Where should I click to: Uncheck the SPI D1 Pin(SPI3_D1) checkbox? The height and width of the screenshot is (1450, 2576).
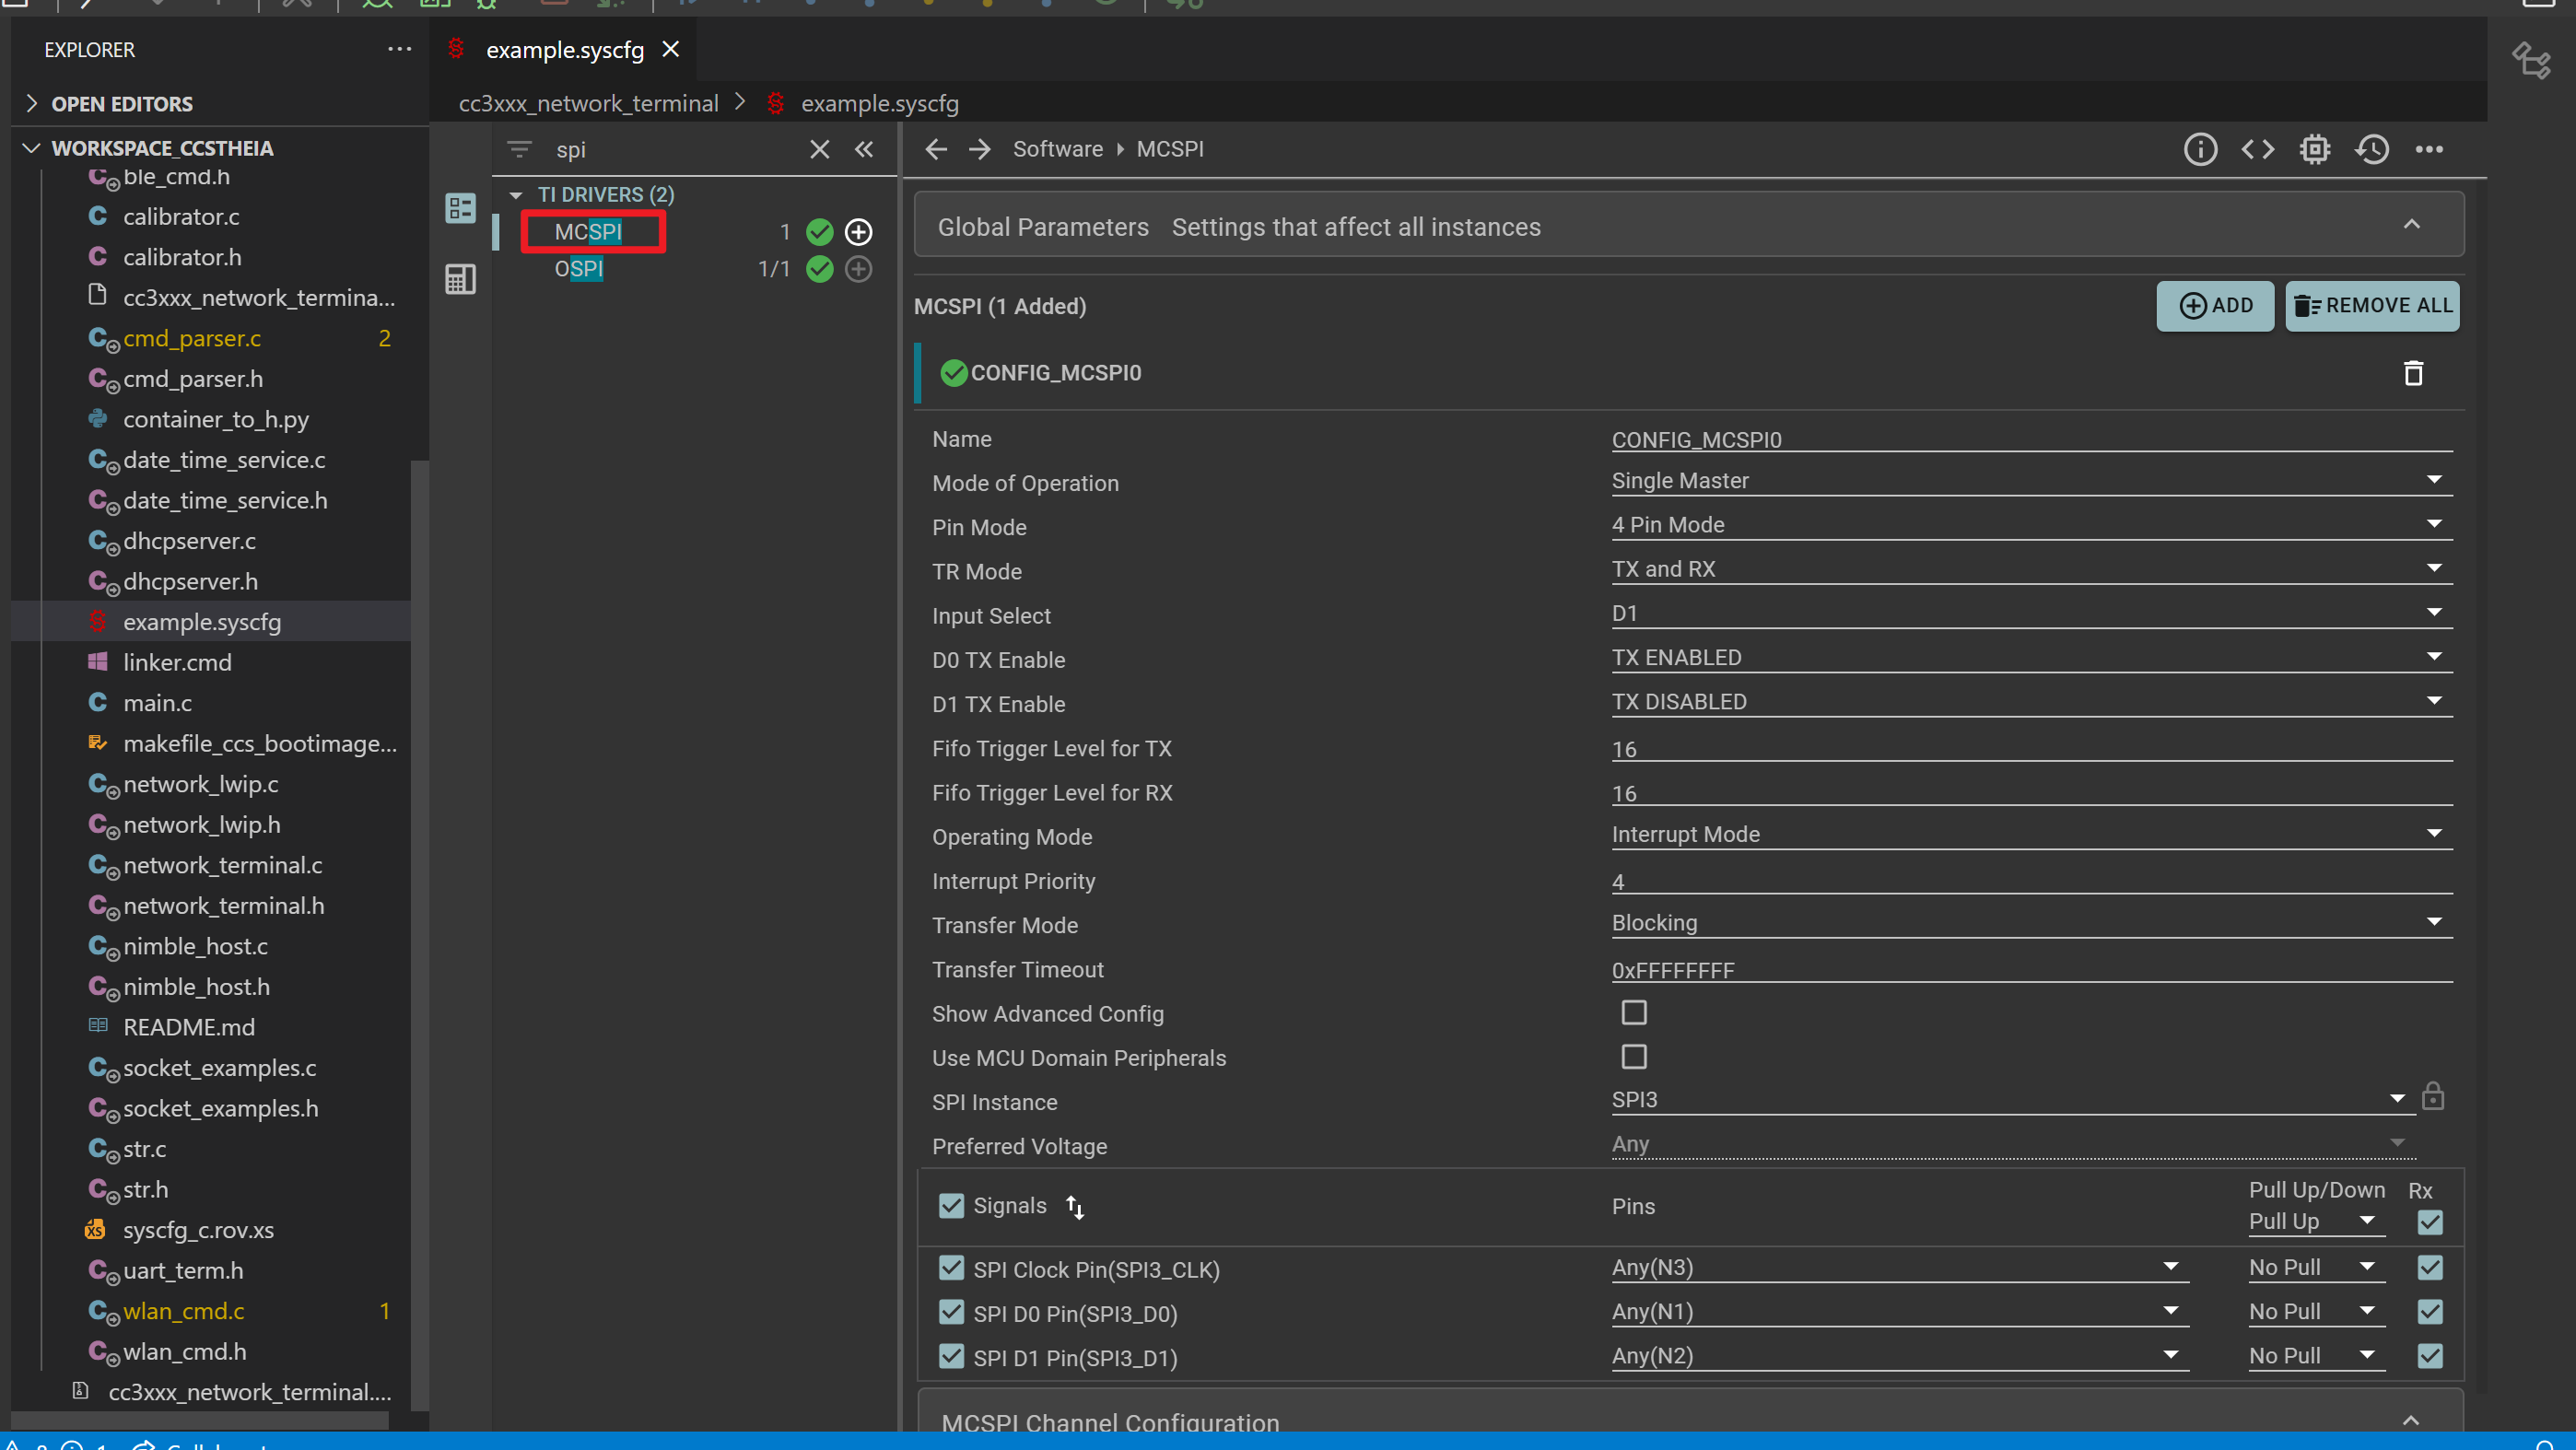tap(951, 1356)
